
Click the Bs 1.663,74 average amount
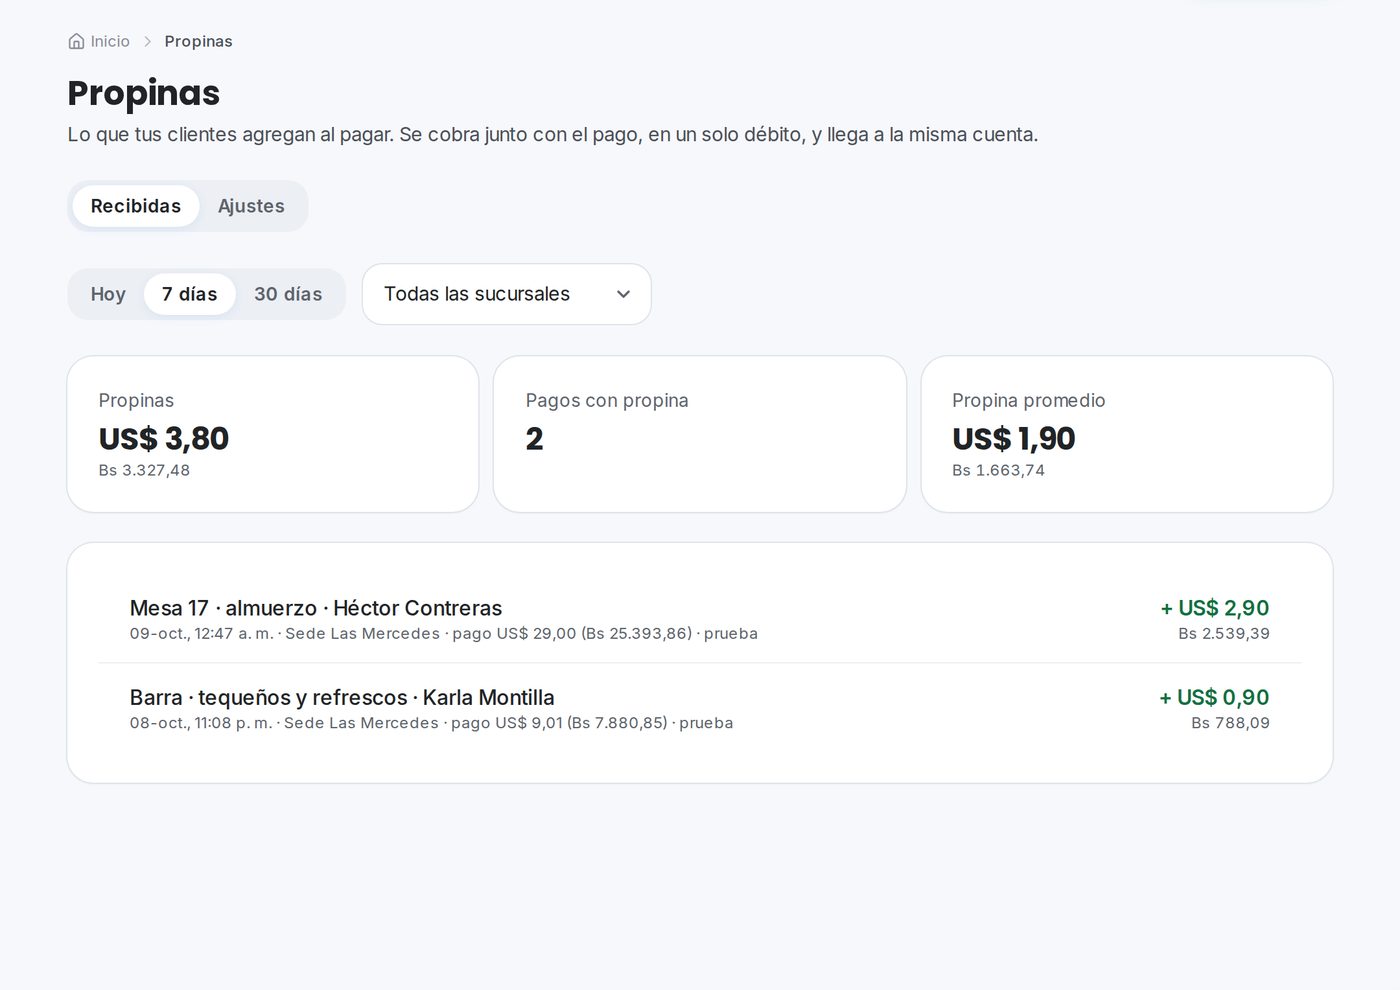(998, 470)
